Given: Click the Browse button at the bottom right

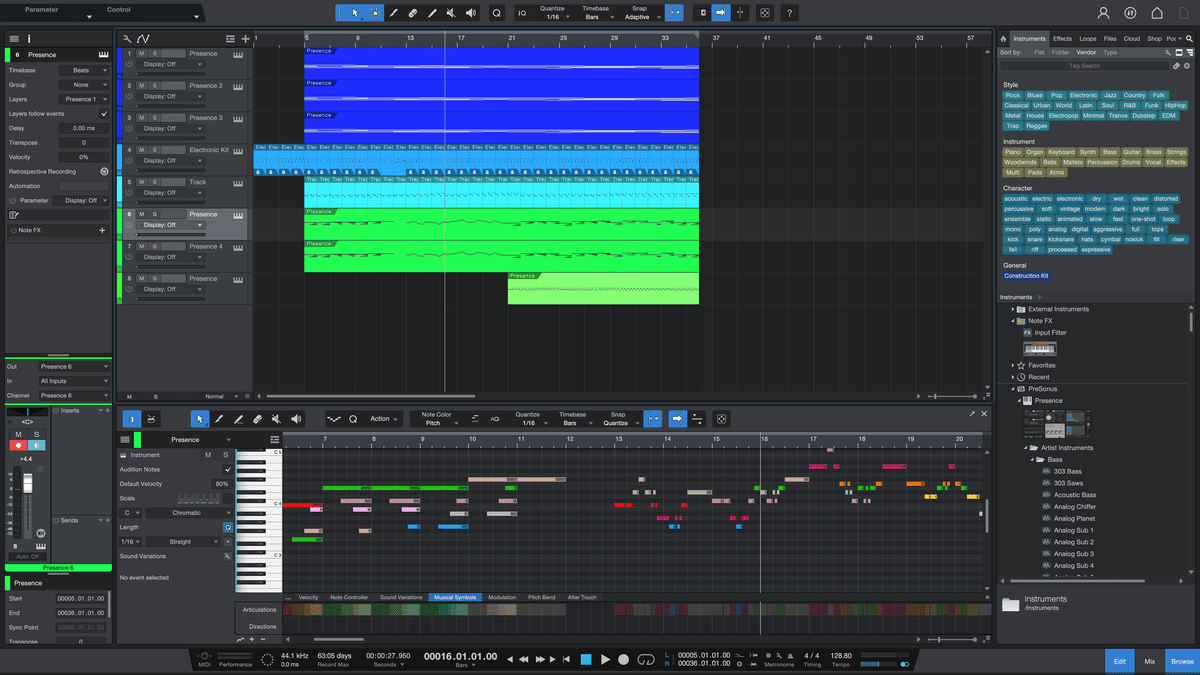Looking at the screenshot, I should pyautogui.click(x=1182, y=661).
